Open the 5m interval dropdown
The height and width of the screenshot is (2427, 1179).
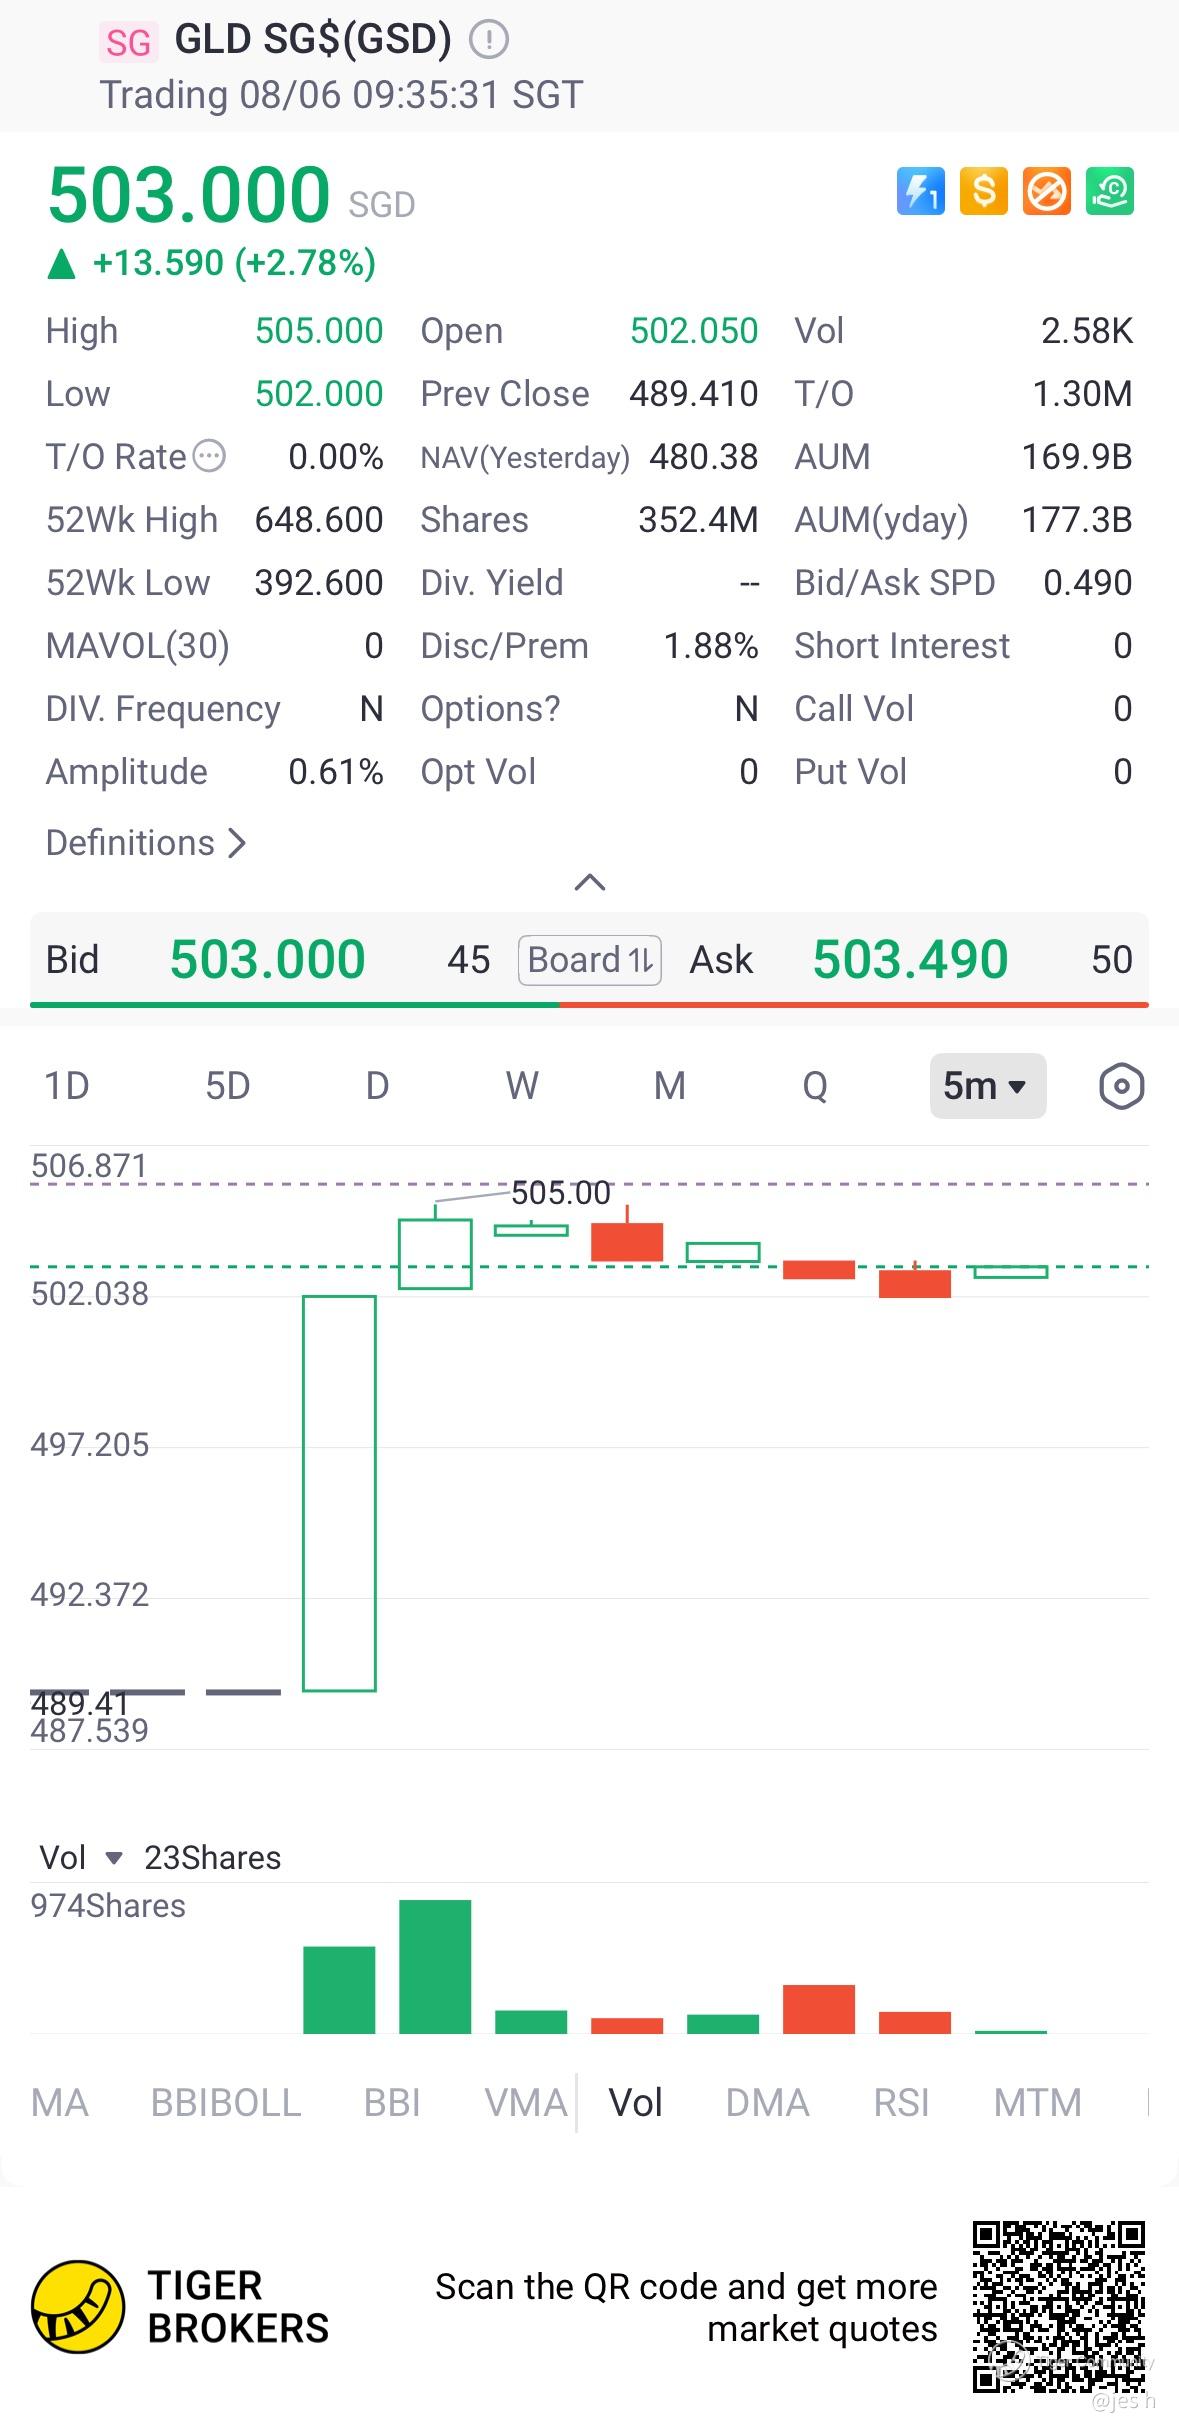pos(987,1086)
